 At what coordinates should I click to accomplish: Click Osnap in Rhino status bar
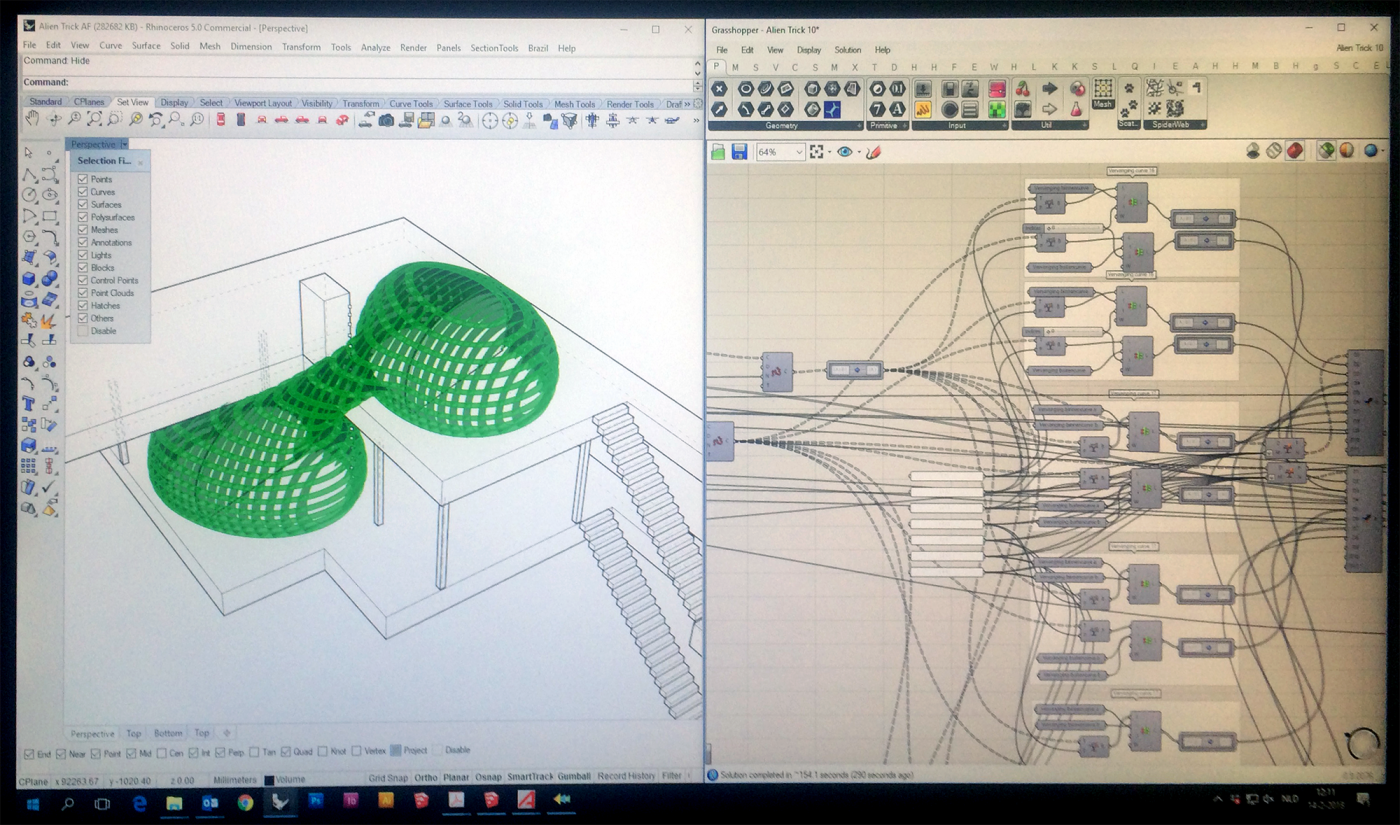[x=488, y=777]
